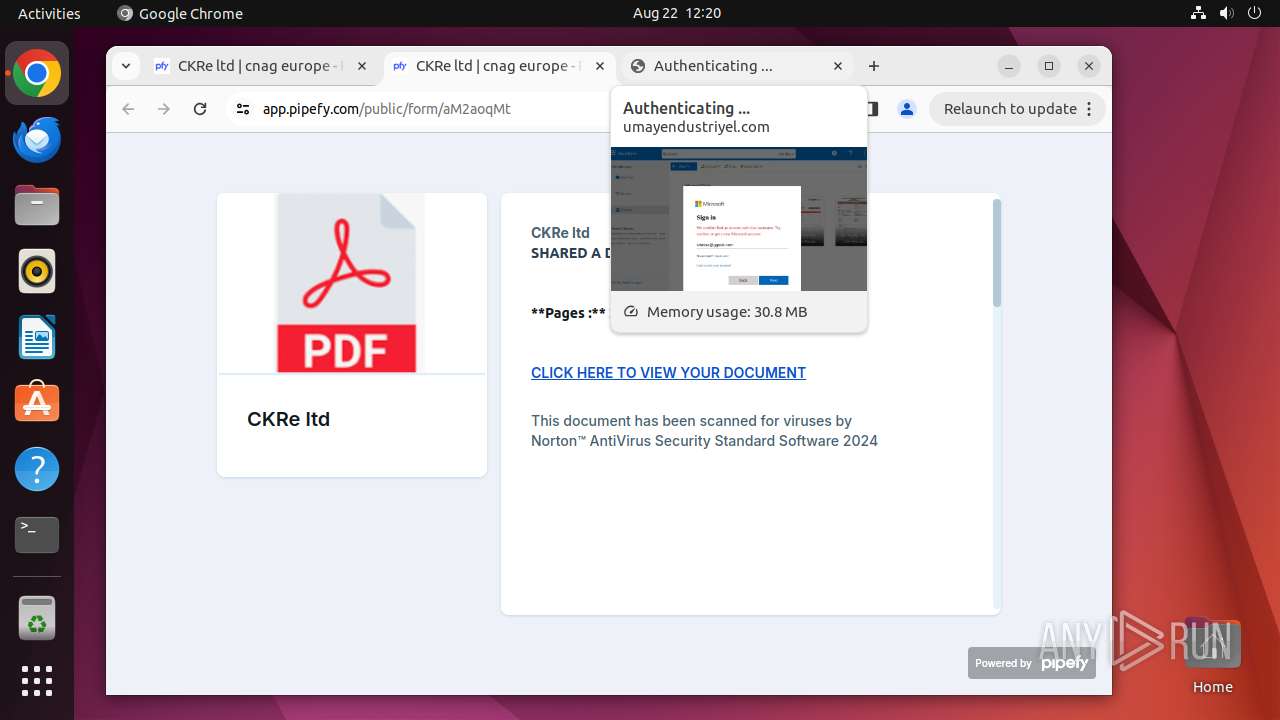The height and width of the screenshot is (720, 1280).
Task: Reload the current page
Action: tap(200, 109)
